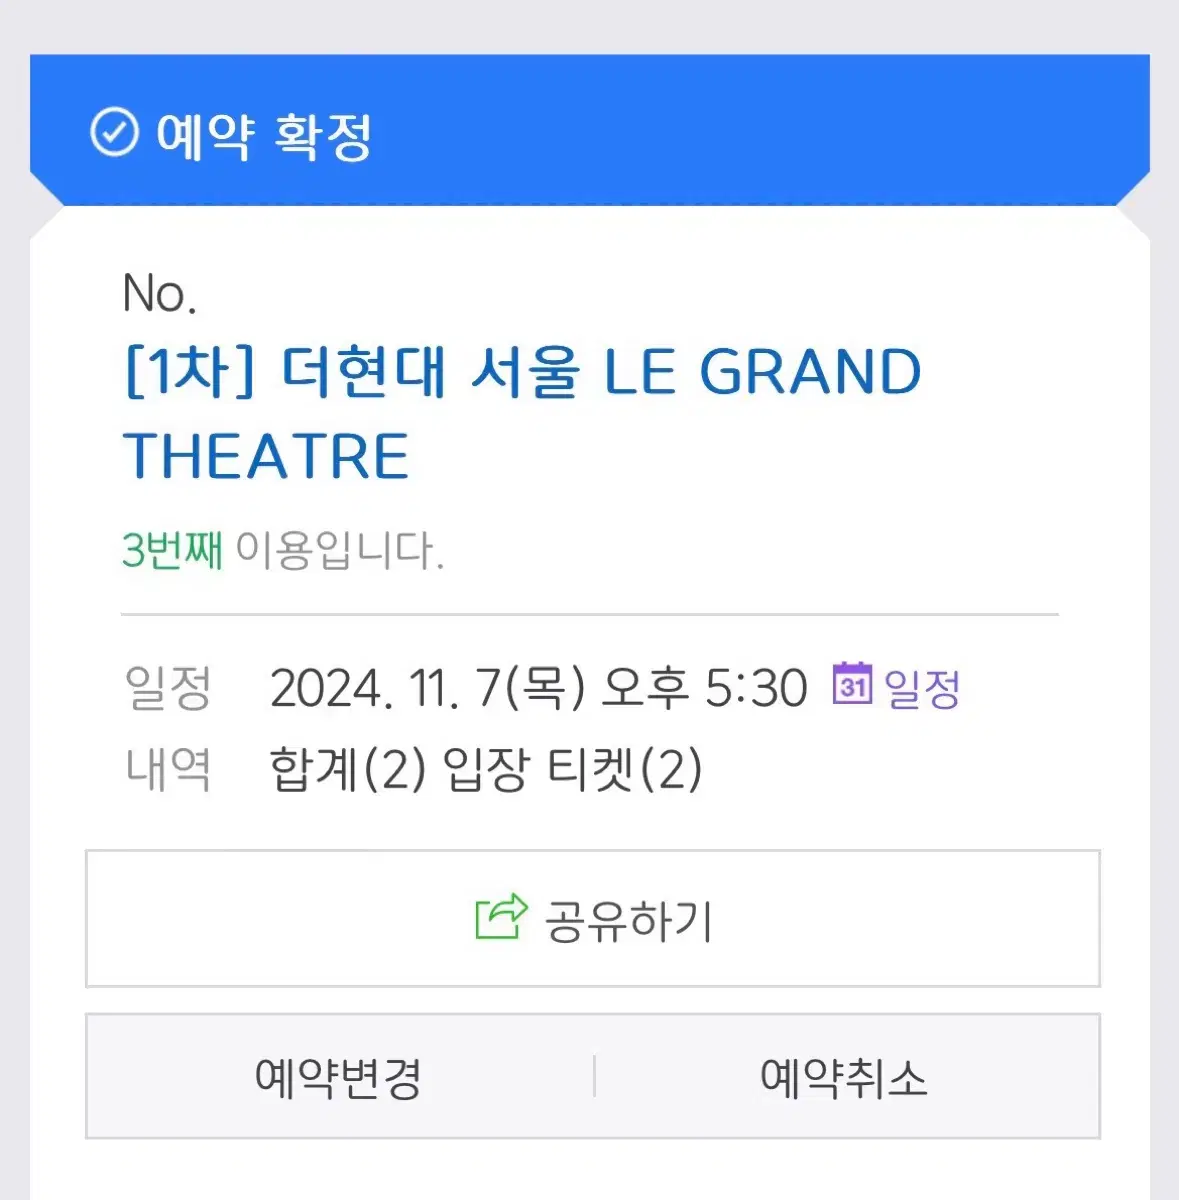Open the 더현대 서울 LE GRAND THEATRE link
1179x1200 pixels.
(522, 414)
